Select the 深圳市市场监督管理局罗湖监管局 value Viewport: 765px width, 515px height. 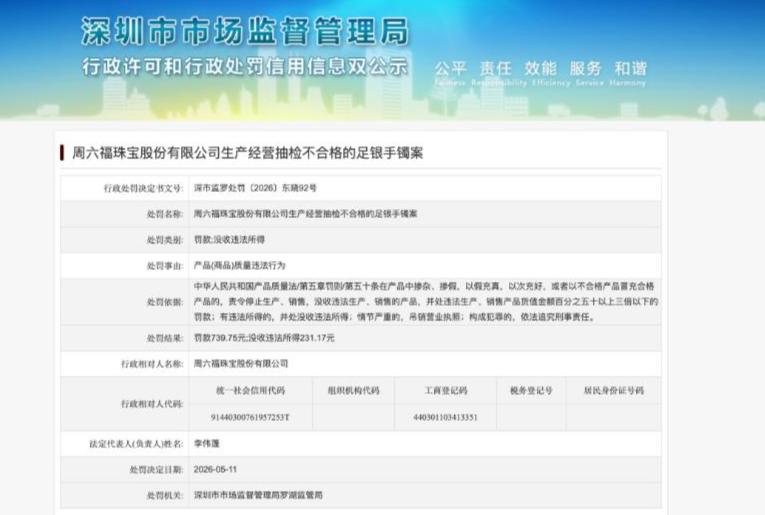pyautogui.click(x=258, y=495)
